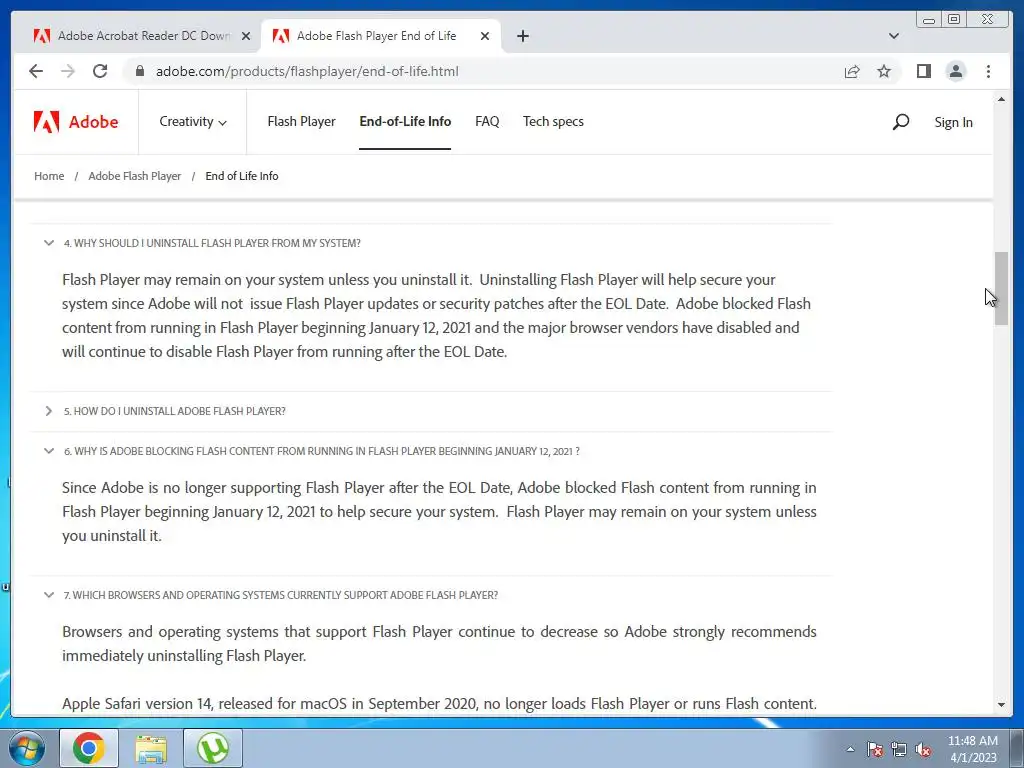Open the browser side panel icon
The image size is (1024, 768).
pos(923,71)
